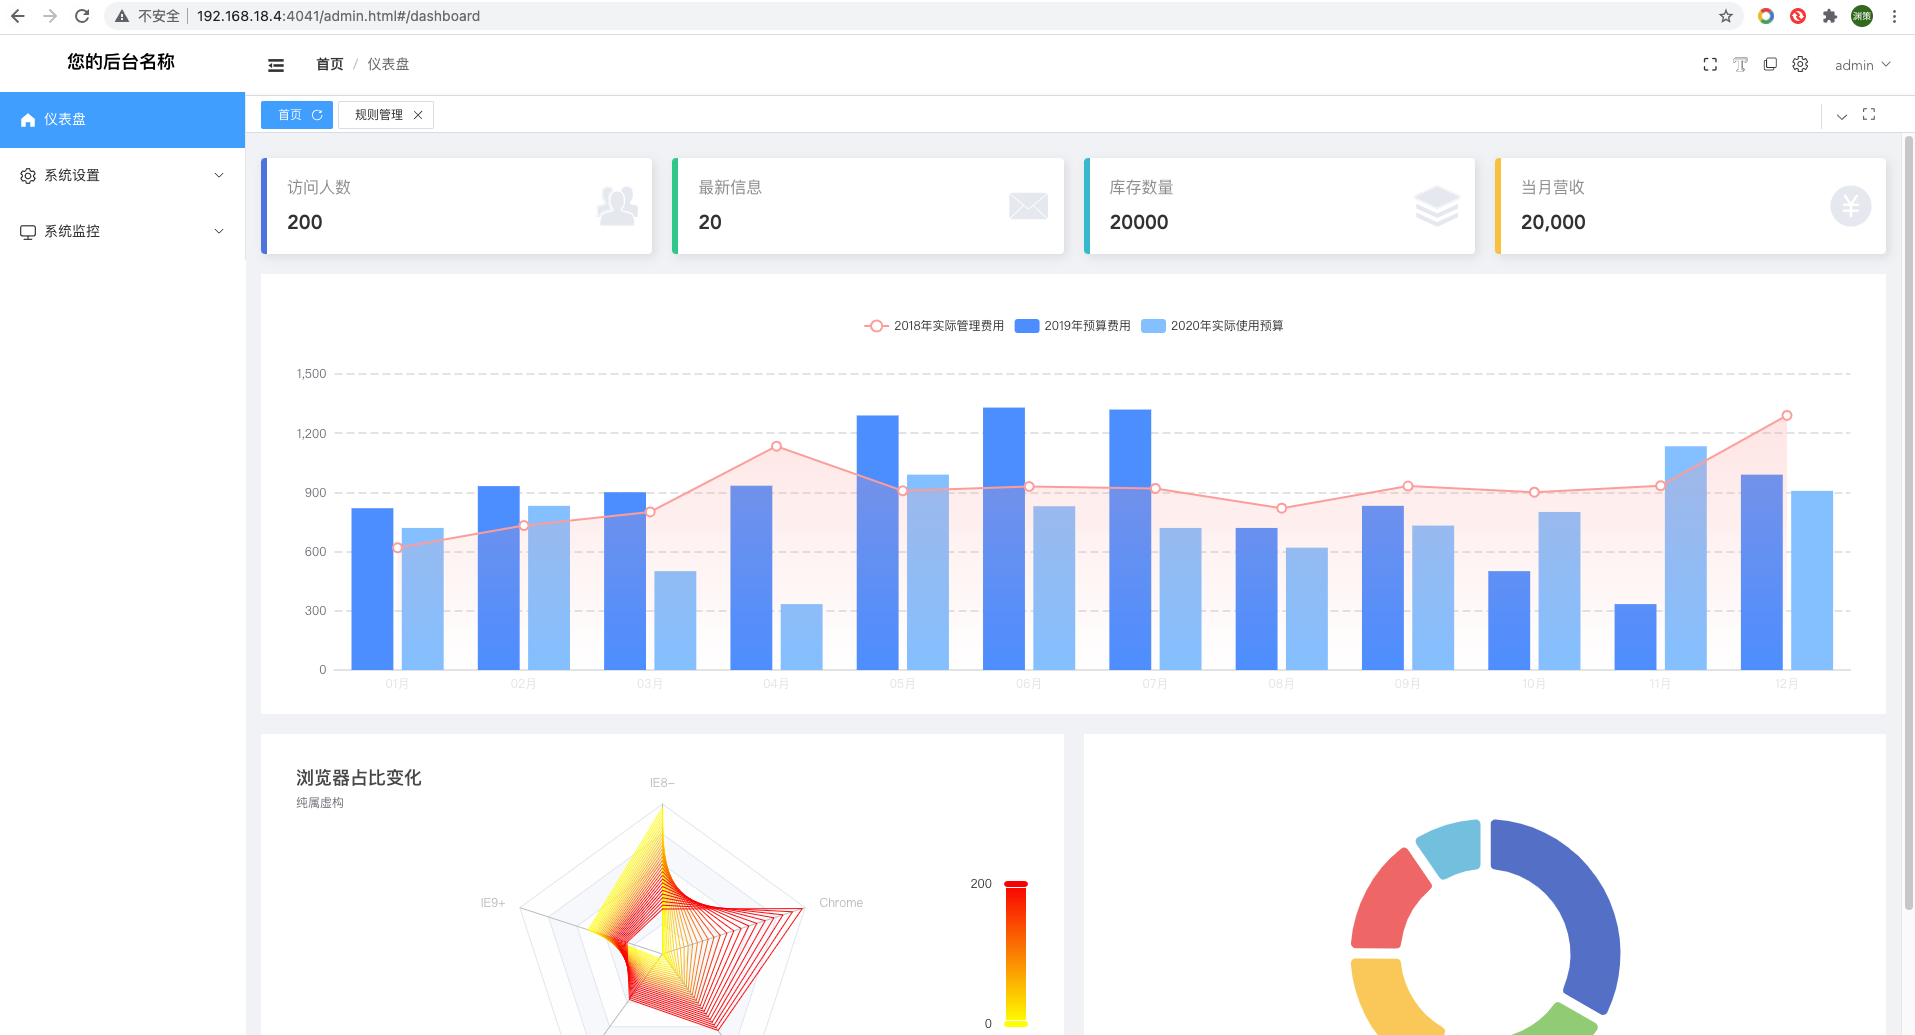Collapse the sidebar with the hamburger icon
Screen dimensions: 1915x1035
pyautogui.click(x=276, y=65)
